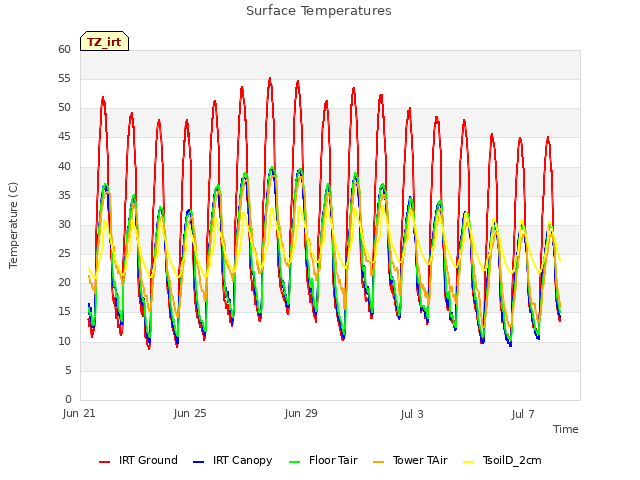This screenshot has height=480, width=640.
Task: Click the 10 y-axis tick label
Action: pyautogui.click(x=64, y=342)
